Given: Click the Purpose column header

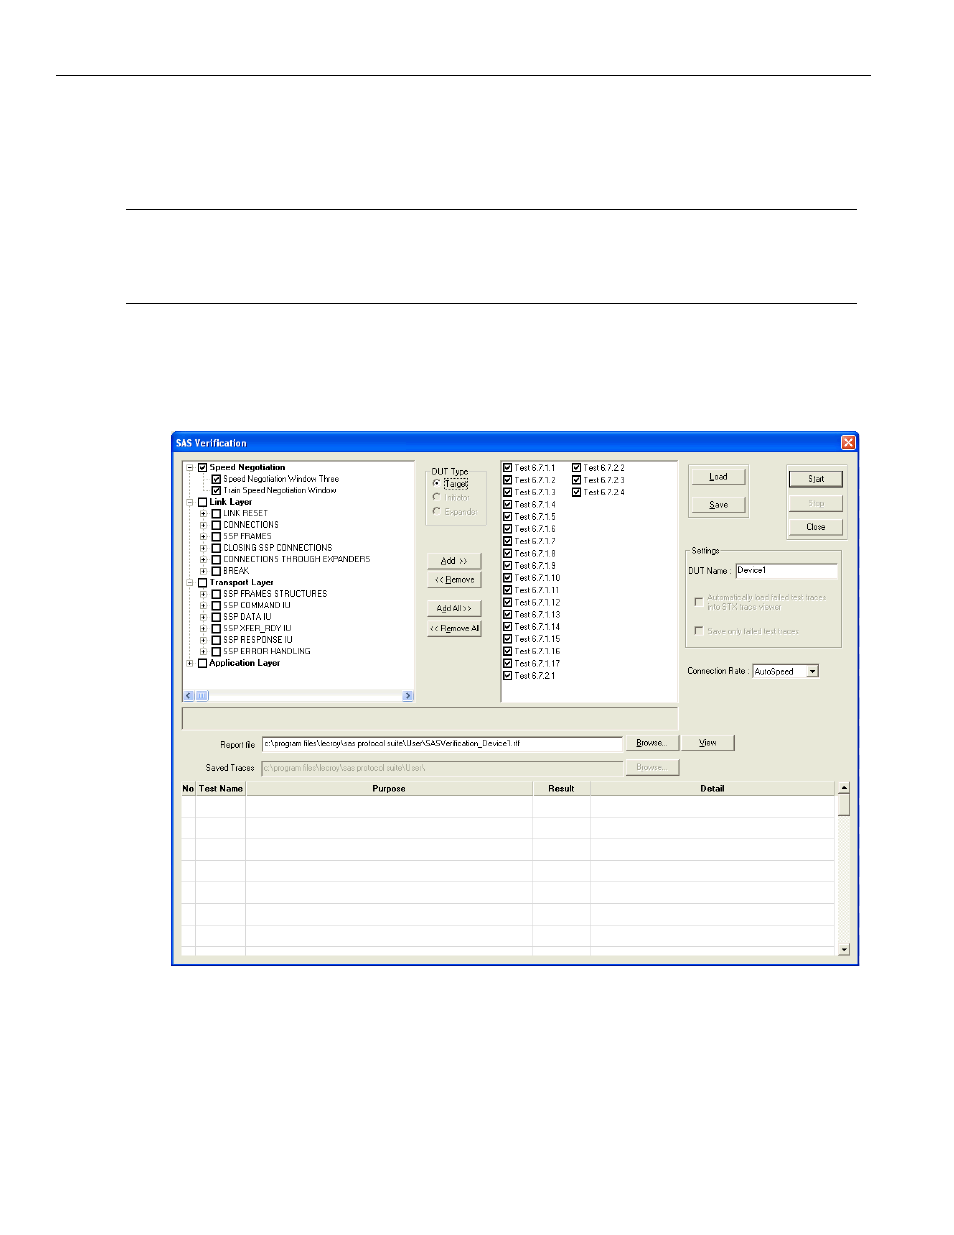Looking at the screenshot, I should (389, 789).
